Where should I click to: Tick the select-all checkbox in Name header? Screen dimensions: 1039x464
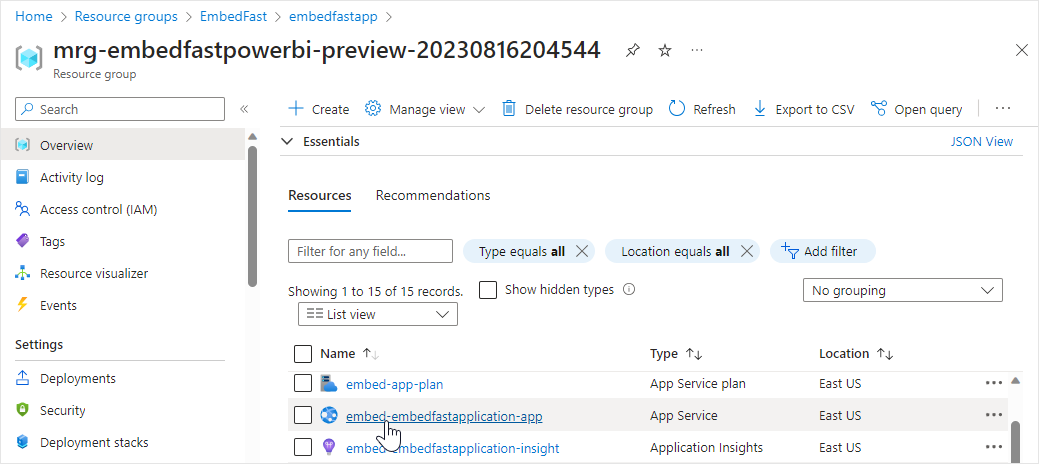tap(303, 353)
